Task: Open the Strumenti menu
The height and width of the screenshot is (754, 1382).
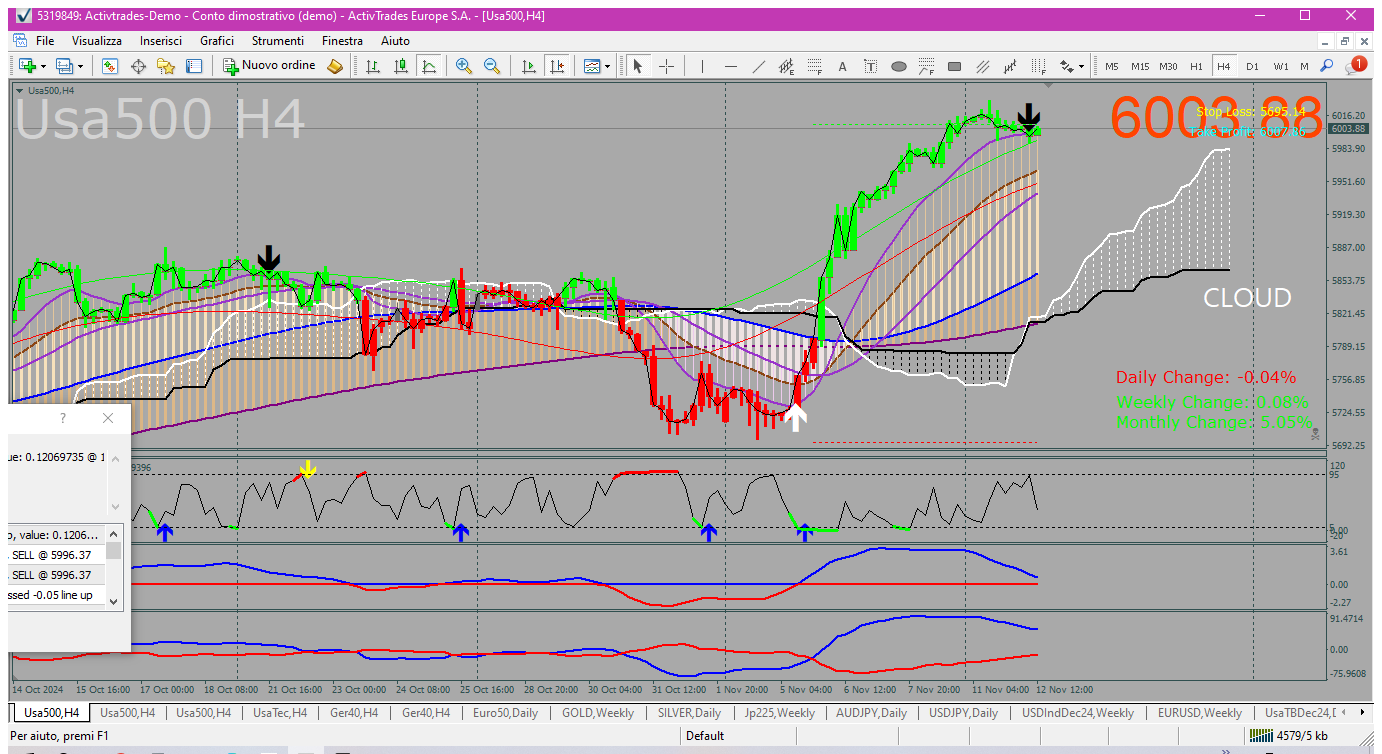Action: click(x=278, y=41)
